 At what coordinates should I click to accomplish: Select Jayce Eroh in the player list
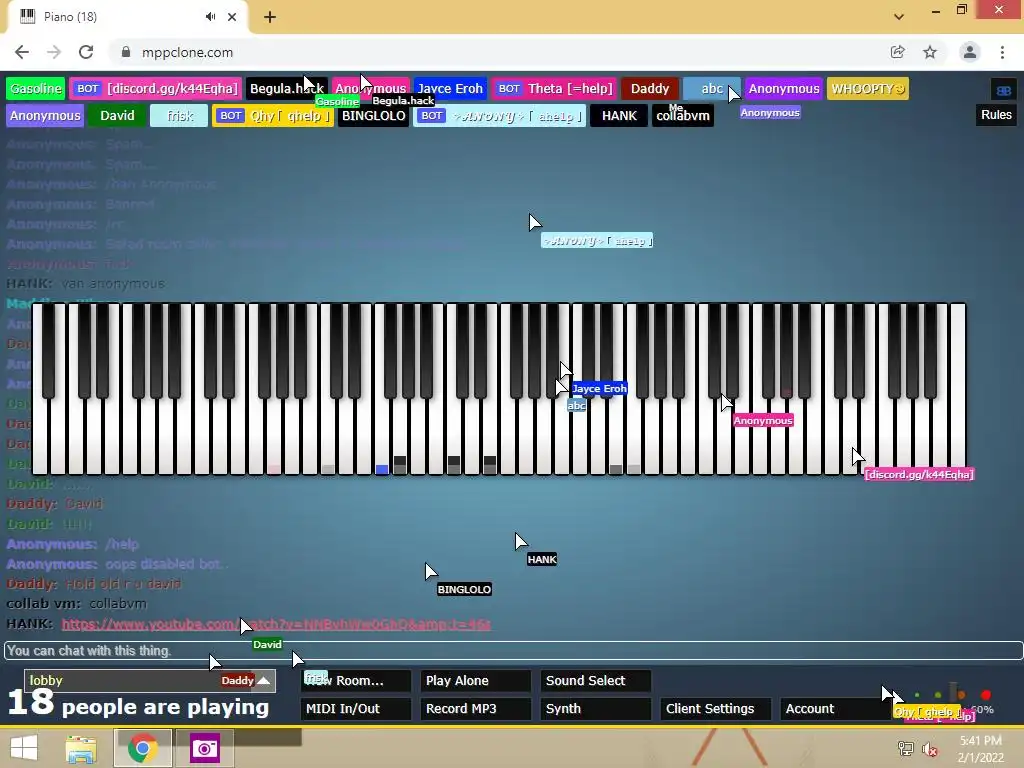point(450,89)
